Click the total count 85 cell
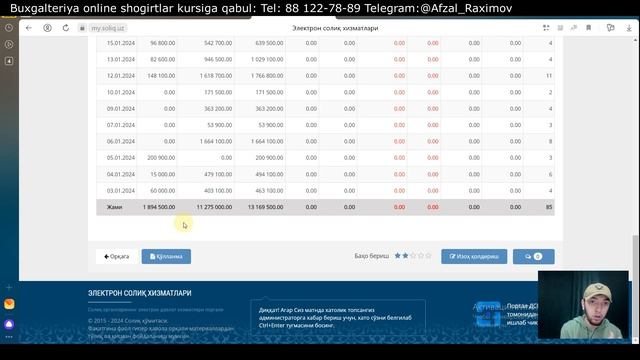 tap(549, 207)
